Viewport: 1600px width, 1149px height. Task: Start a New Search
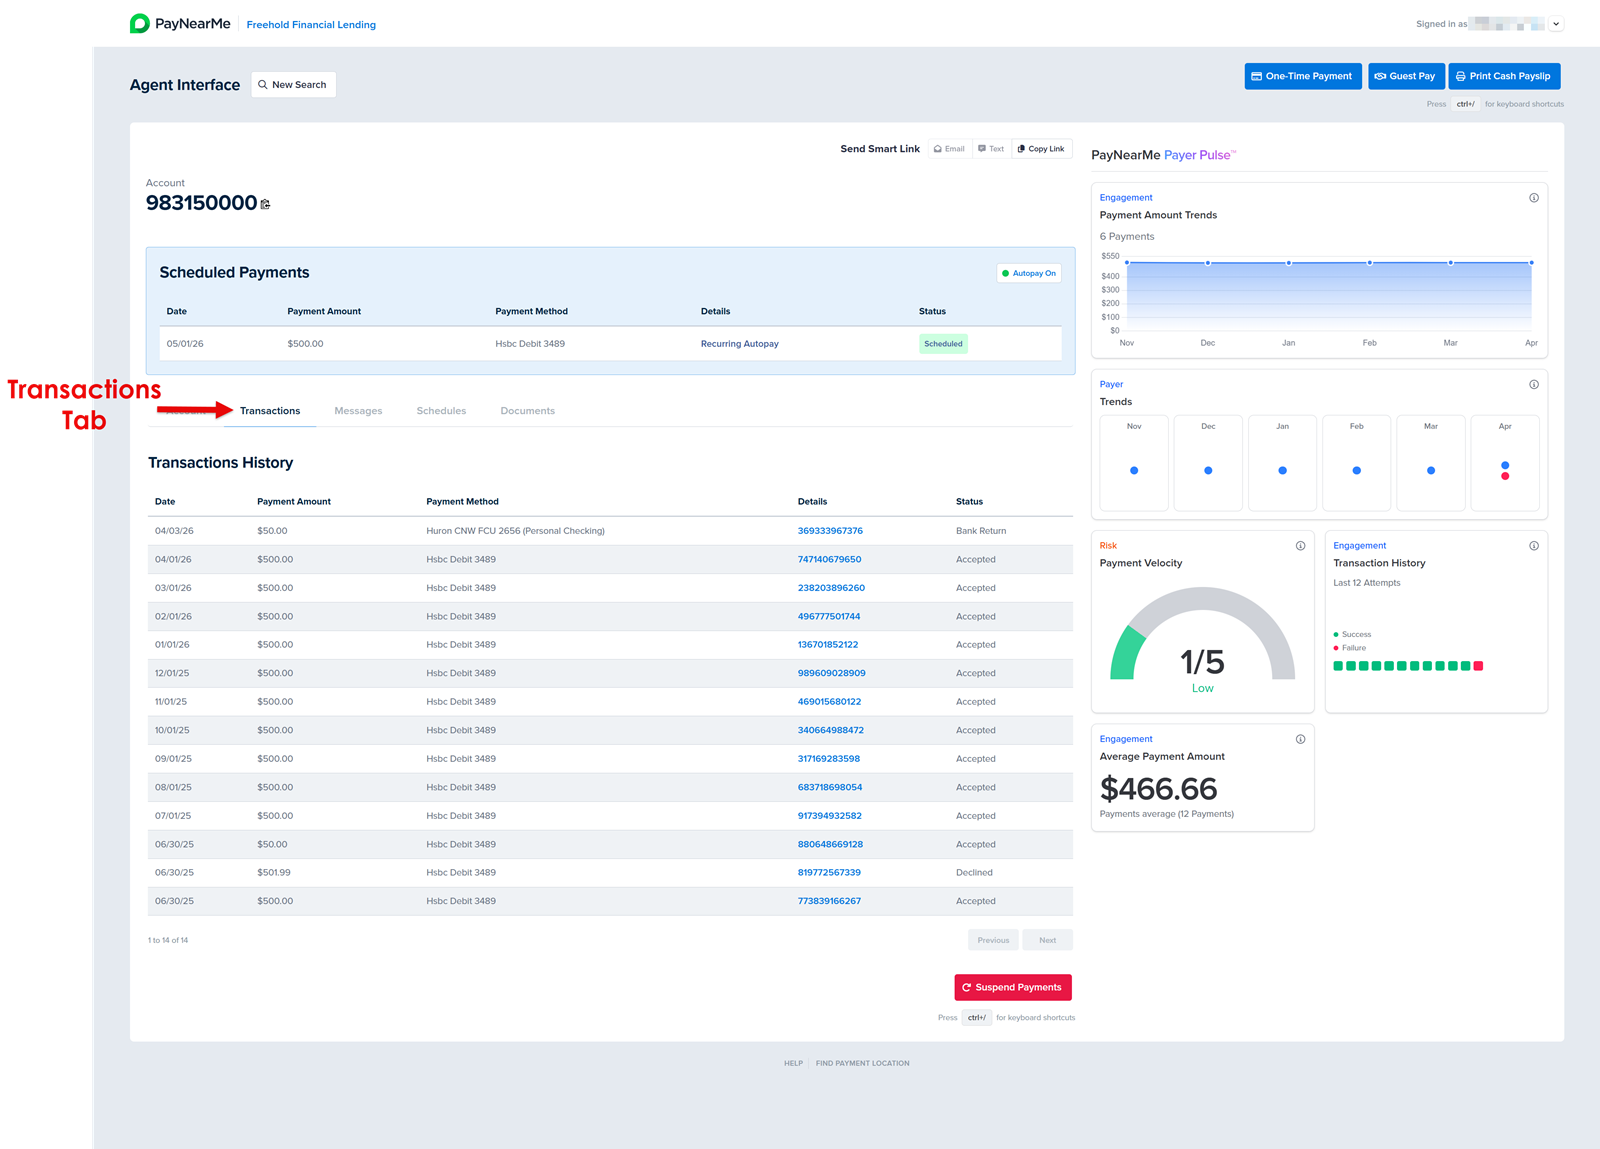293,85
